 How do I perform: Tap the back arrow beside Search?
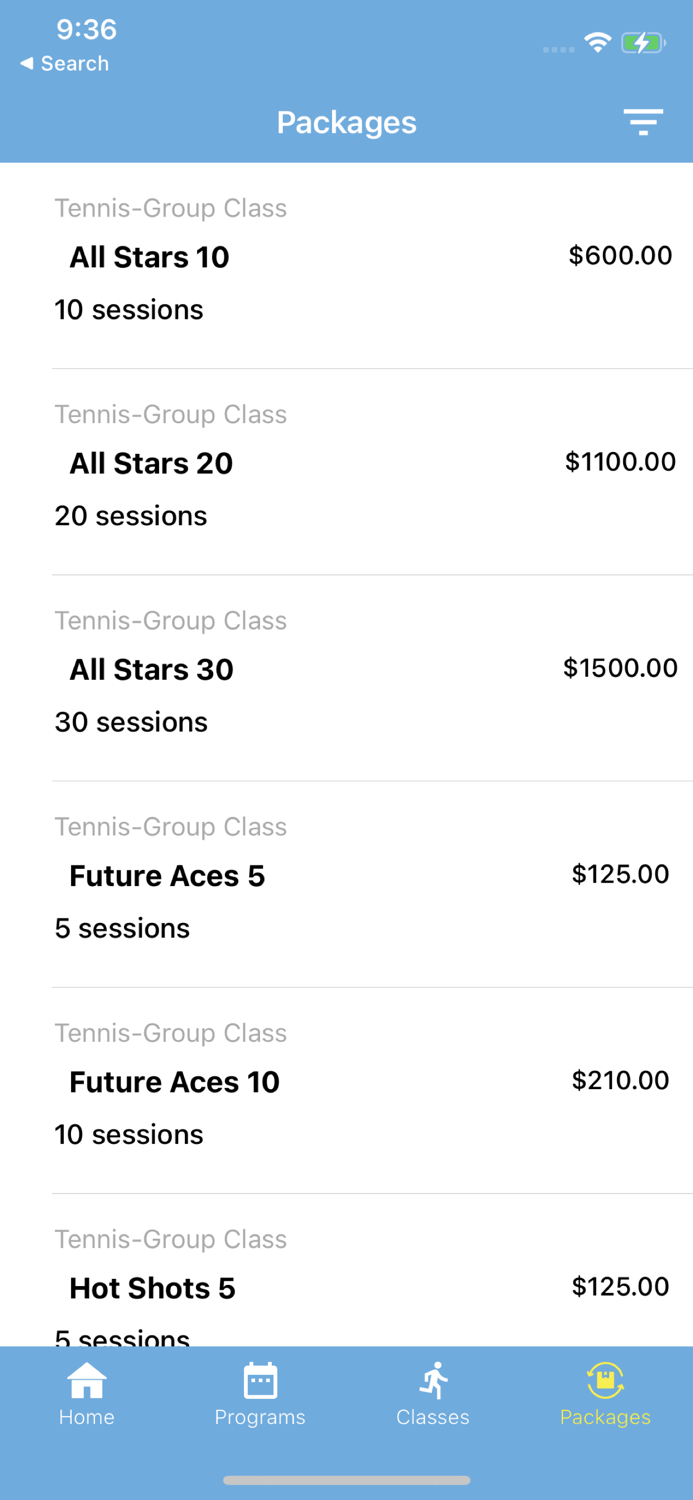pos(26,64)
